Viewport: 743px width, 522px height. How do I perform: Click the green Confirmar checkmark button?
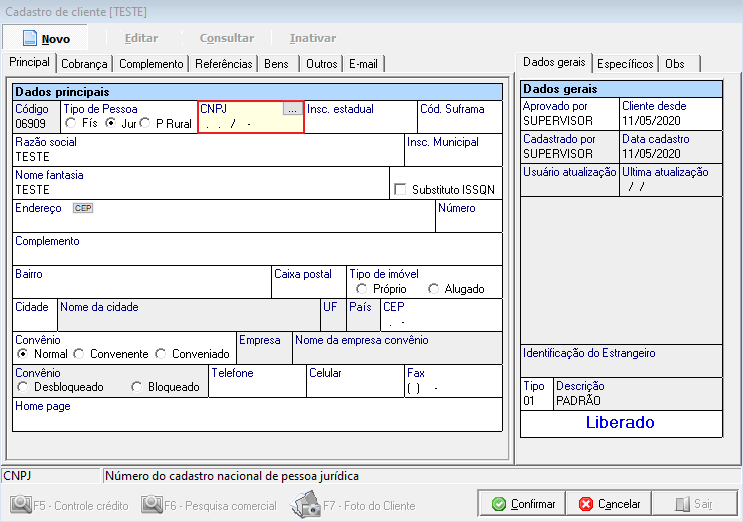[x=522, y=504]
